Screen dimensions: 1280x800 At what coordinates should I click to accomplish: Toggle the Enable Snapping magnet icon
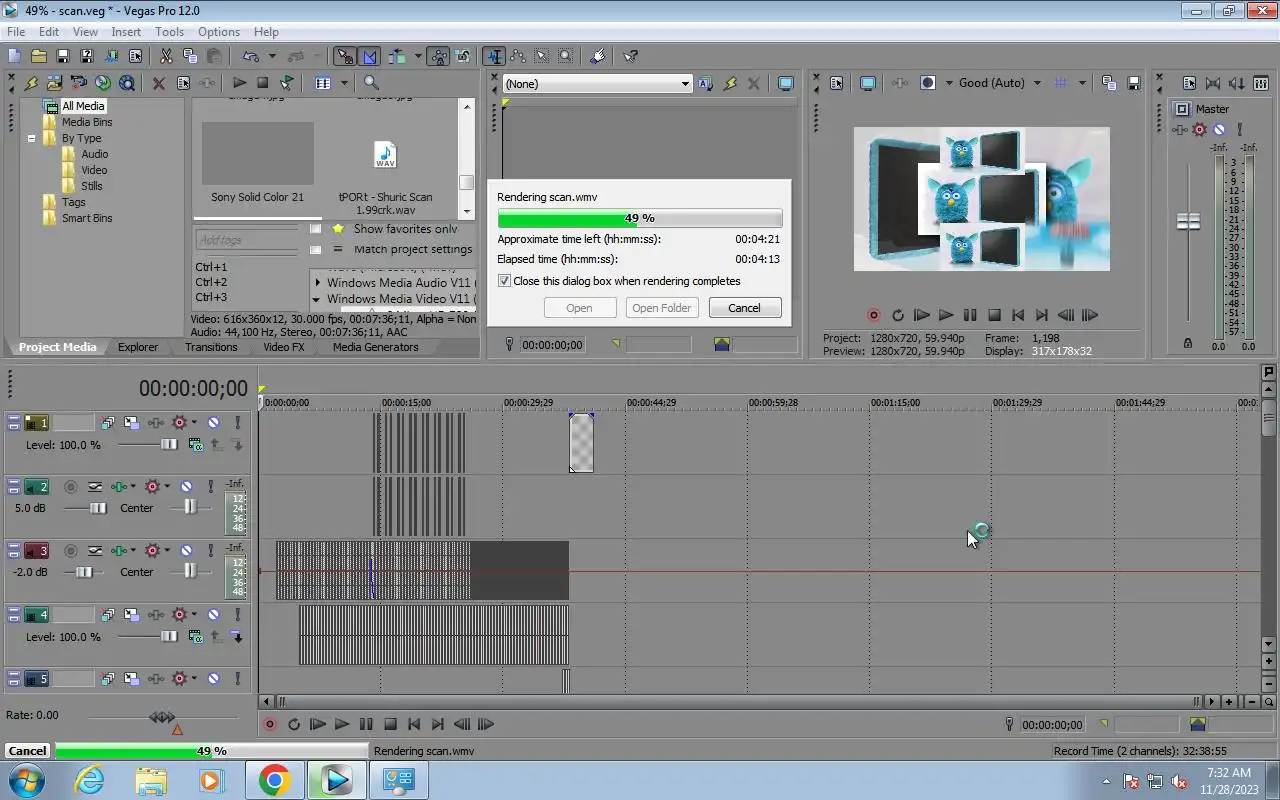point(345,56)
